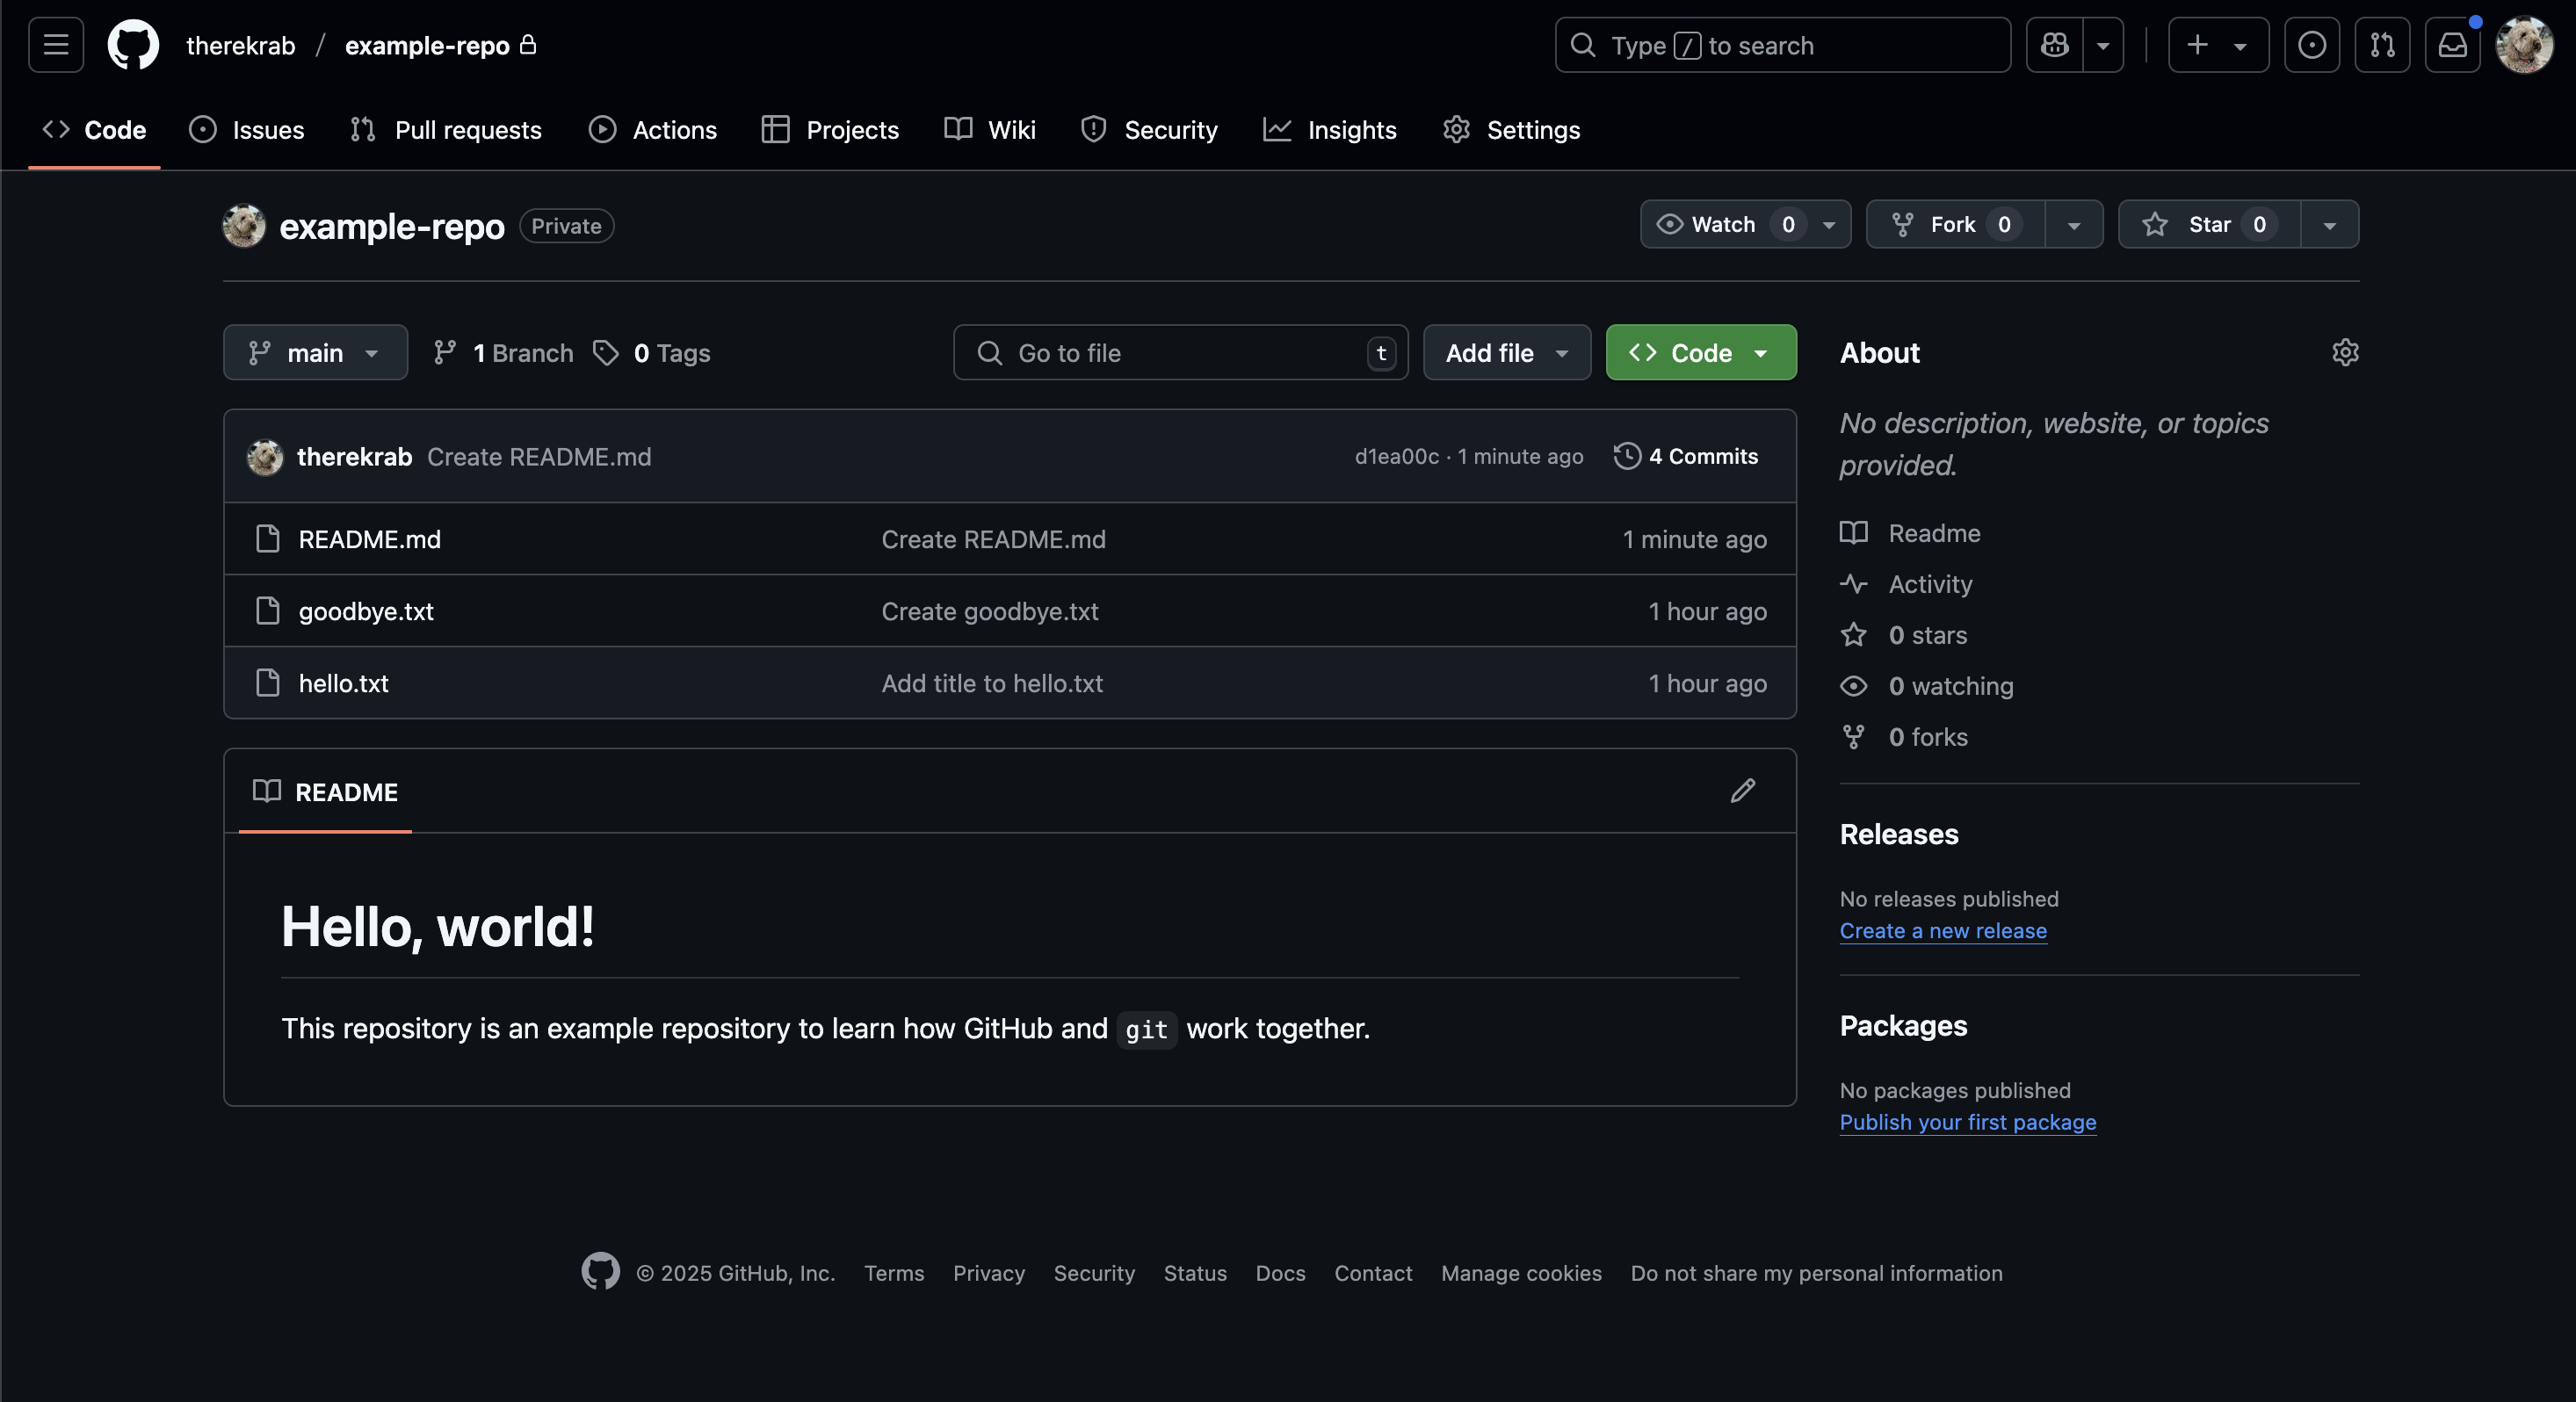Image resolution: width=2576 pixels, height=1402 pixels.
Task: Open the repository Settings tab
Action: pos(1511,130)
